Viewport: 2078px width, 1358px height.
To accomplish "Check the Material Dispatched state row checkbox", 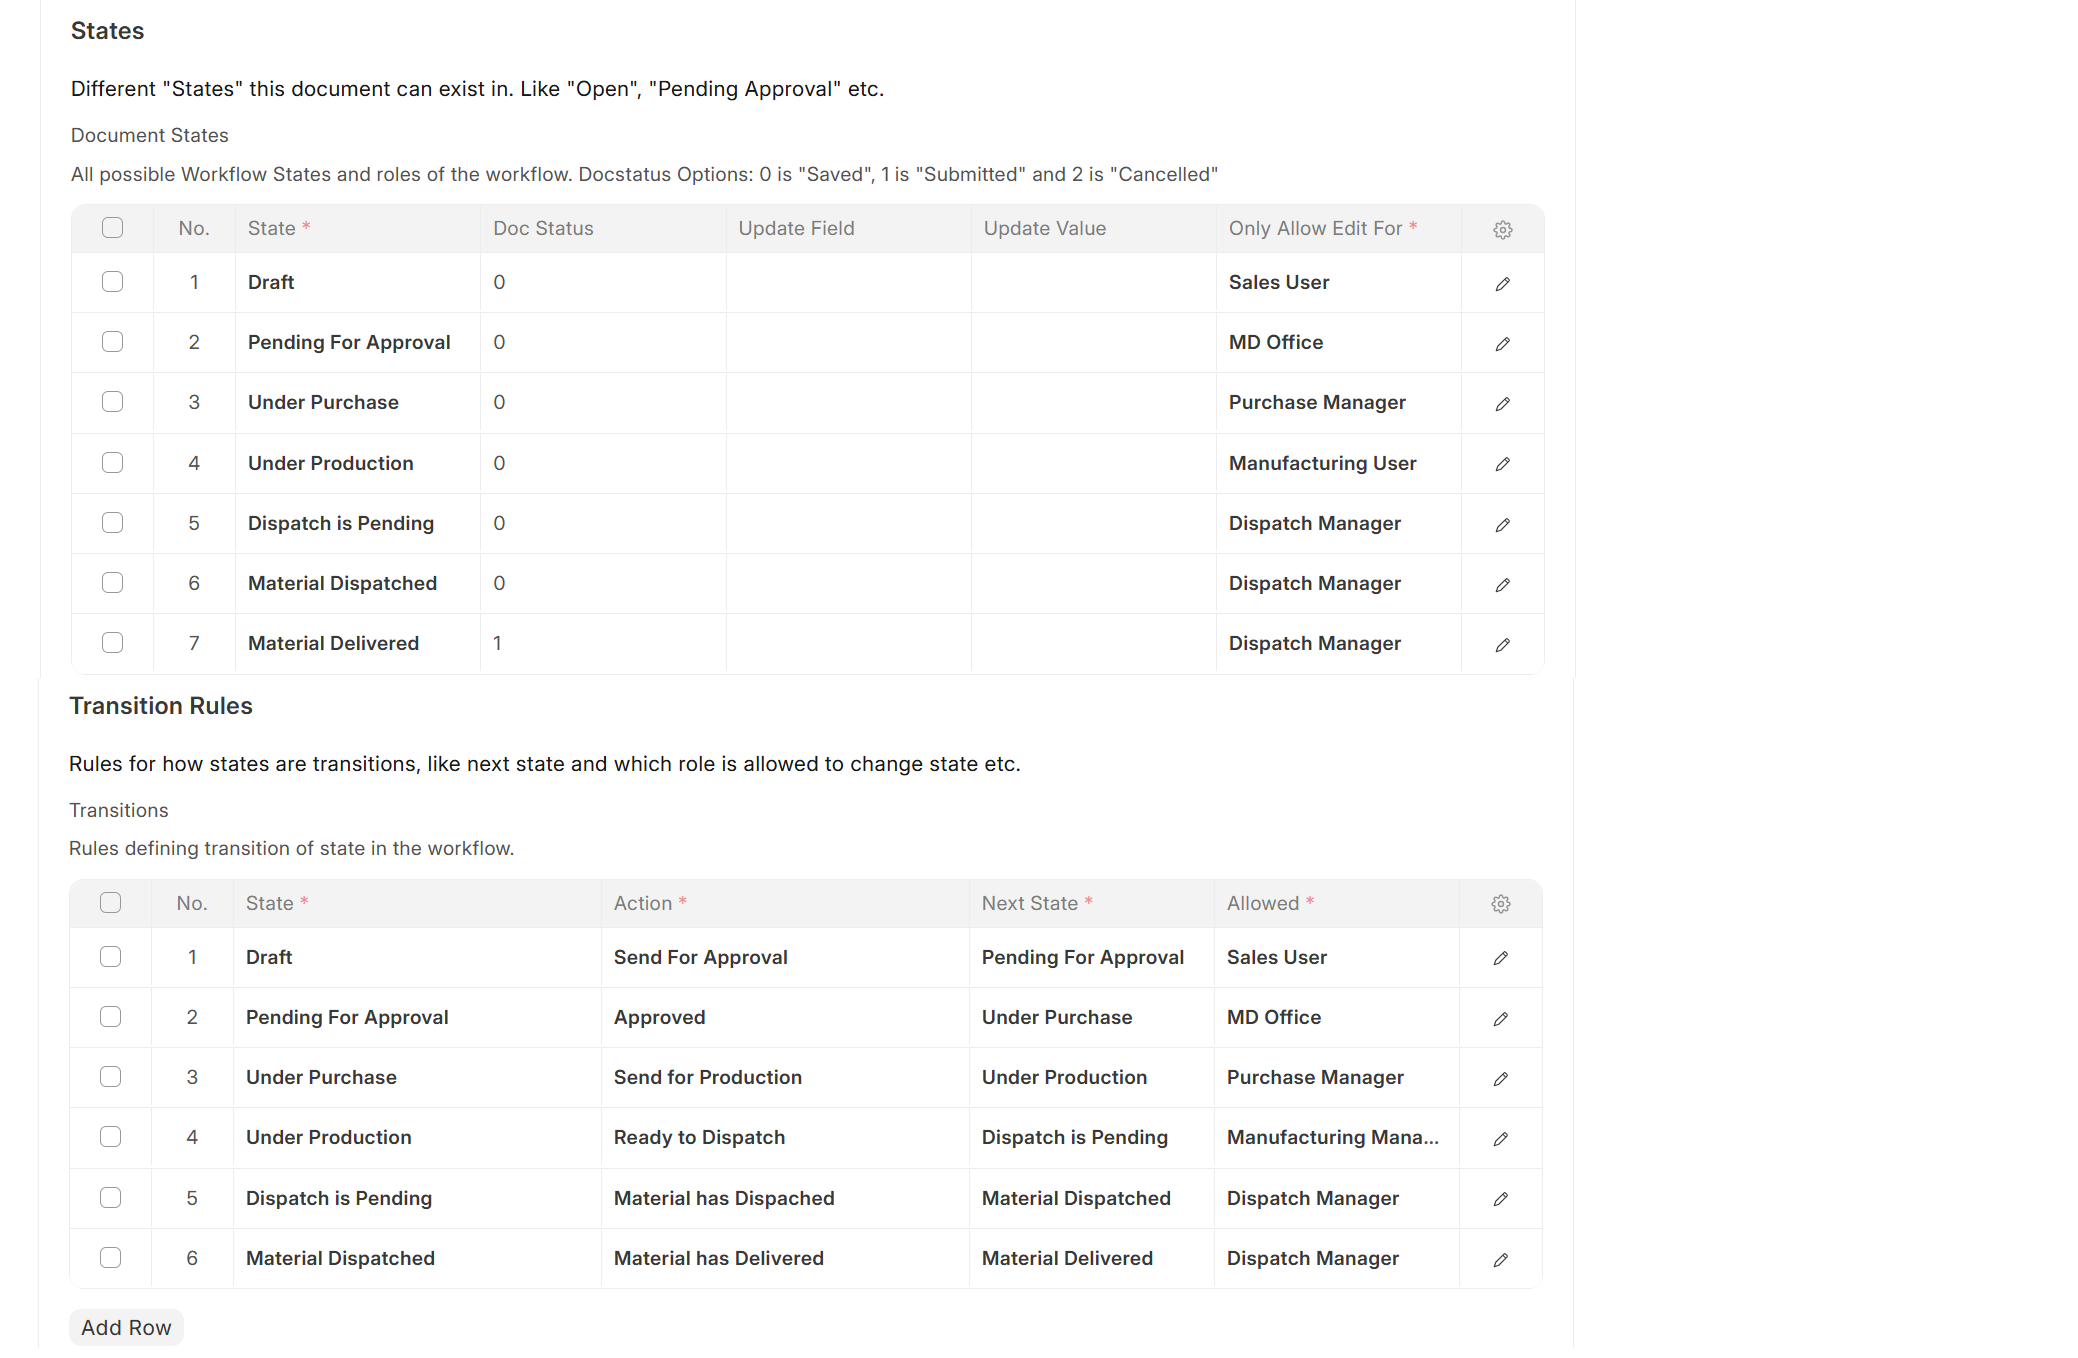I will tap(112, 583).
